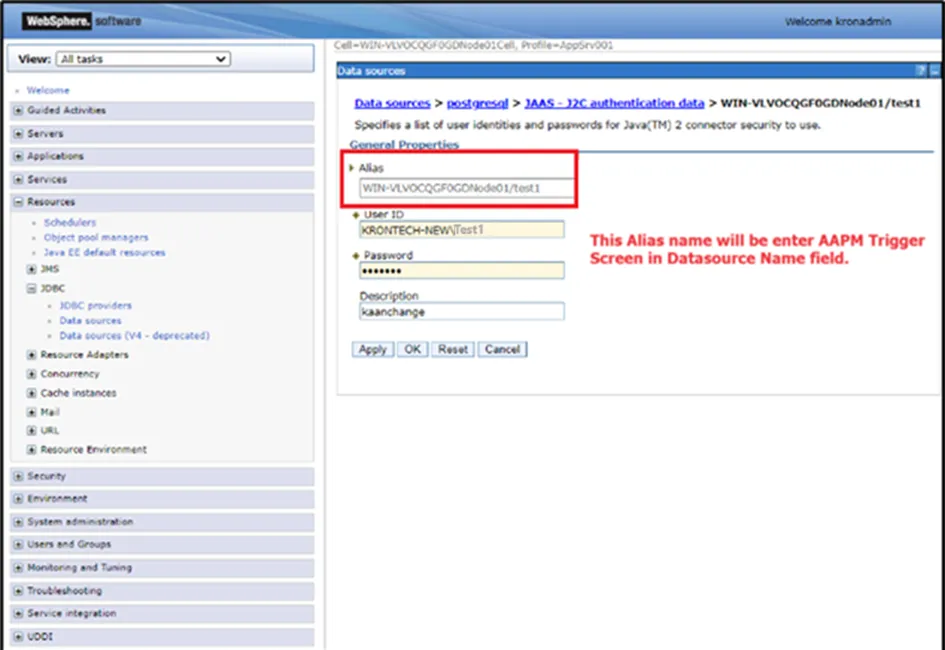Click the Reset button
Screen dimensions: 945x650
(x=453, y=349)
